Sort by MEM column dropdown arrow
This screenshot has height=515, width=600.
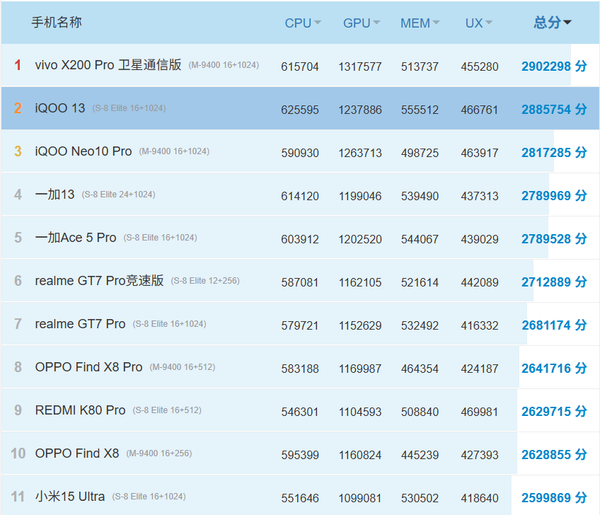click(x=439, y=23)
